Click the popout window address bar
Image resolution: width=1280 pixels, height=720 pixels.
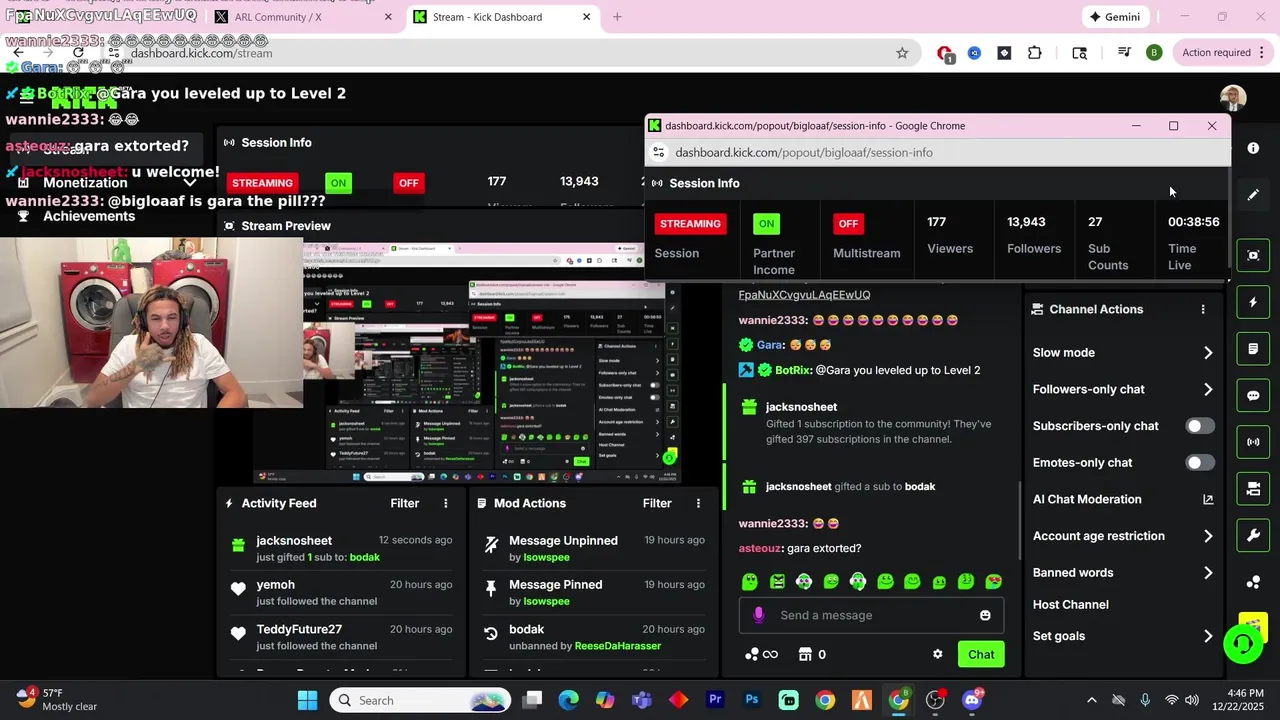[x=937, y=152]
